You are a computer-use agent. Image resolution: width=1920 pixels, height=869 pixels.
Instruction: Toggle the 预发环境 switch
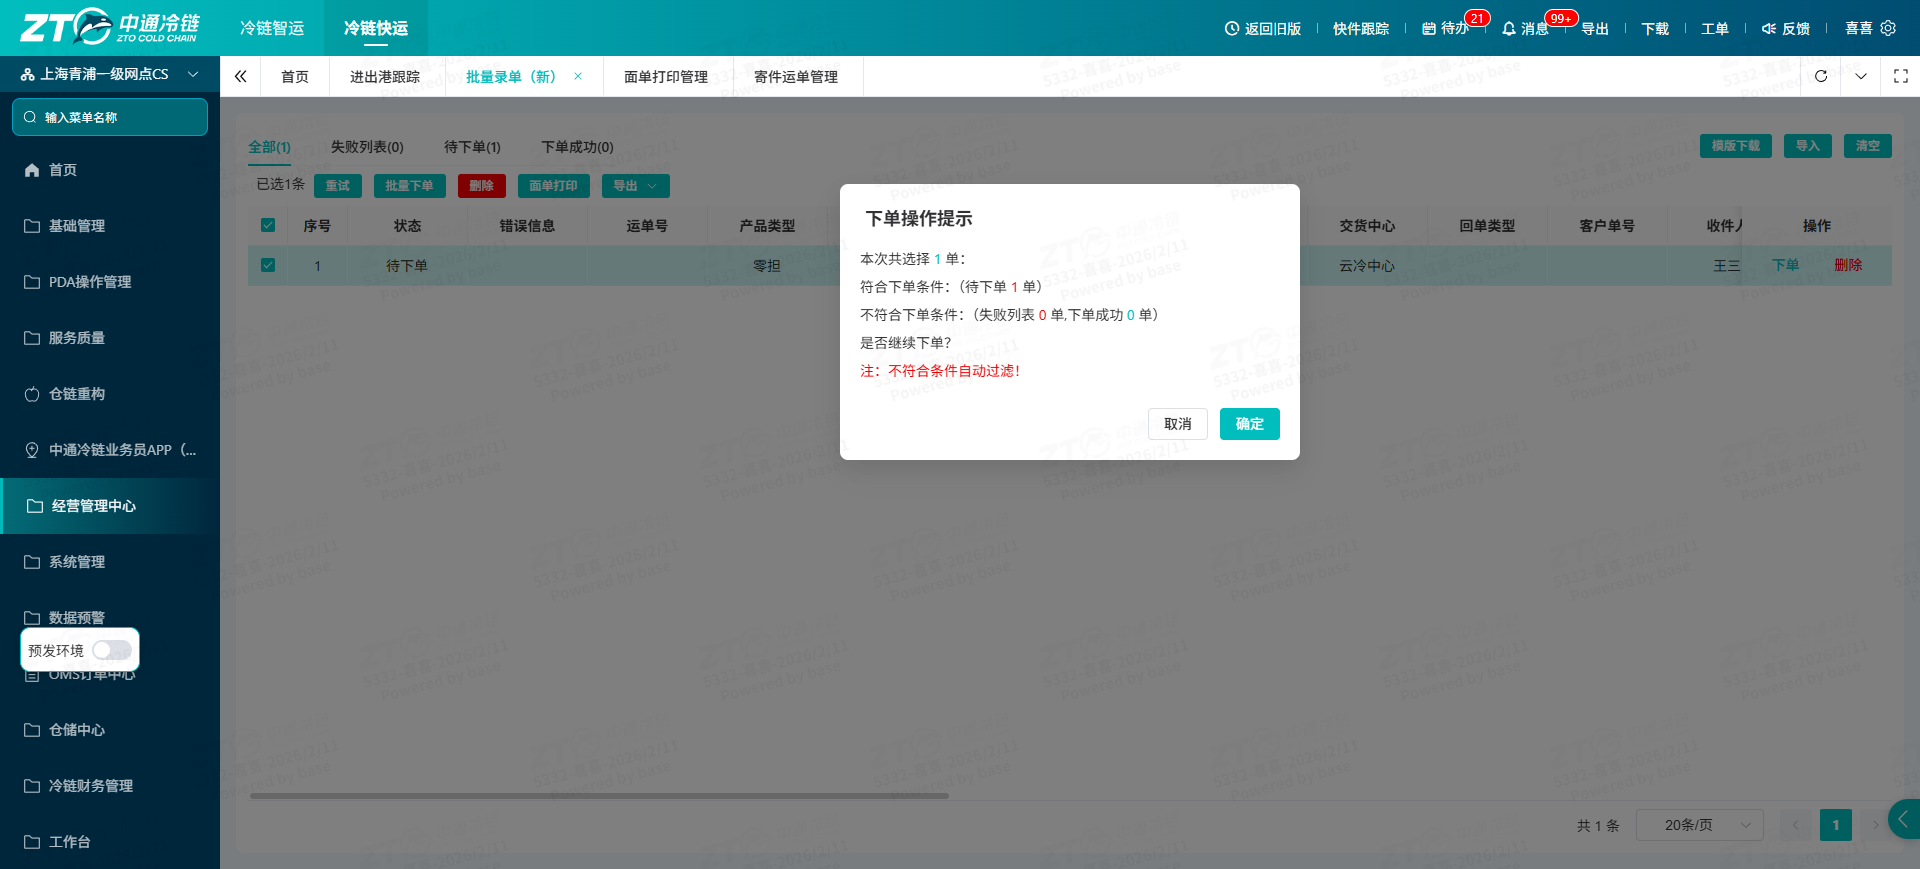[x=112, y=650]
